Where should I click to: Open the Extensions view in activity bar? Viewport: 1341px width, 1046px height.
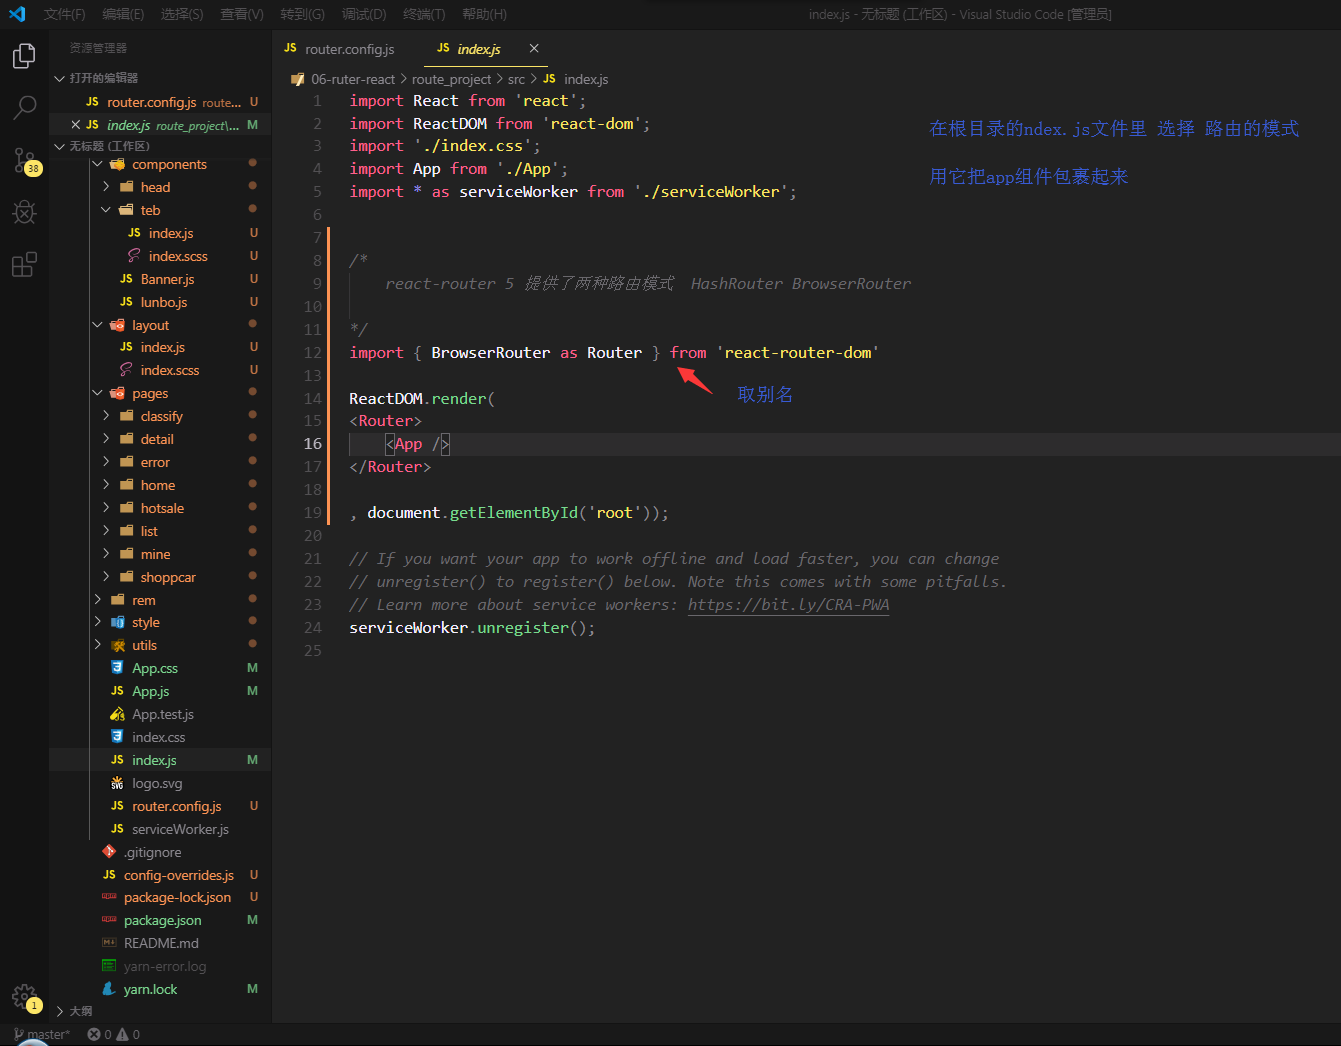24,264
